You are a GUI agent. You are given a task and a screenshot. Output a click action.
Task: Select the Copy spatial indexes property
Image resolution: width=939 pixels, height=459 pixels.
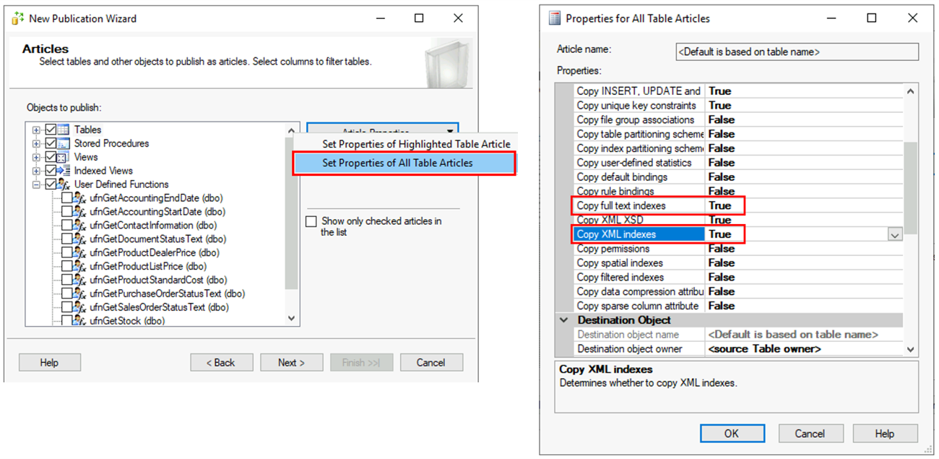tap(739, 263)
